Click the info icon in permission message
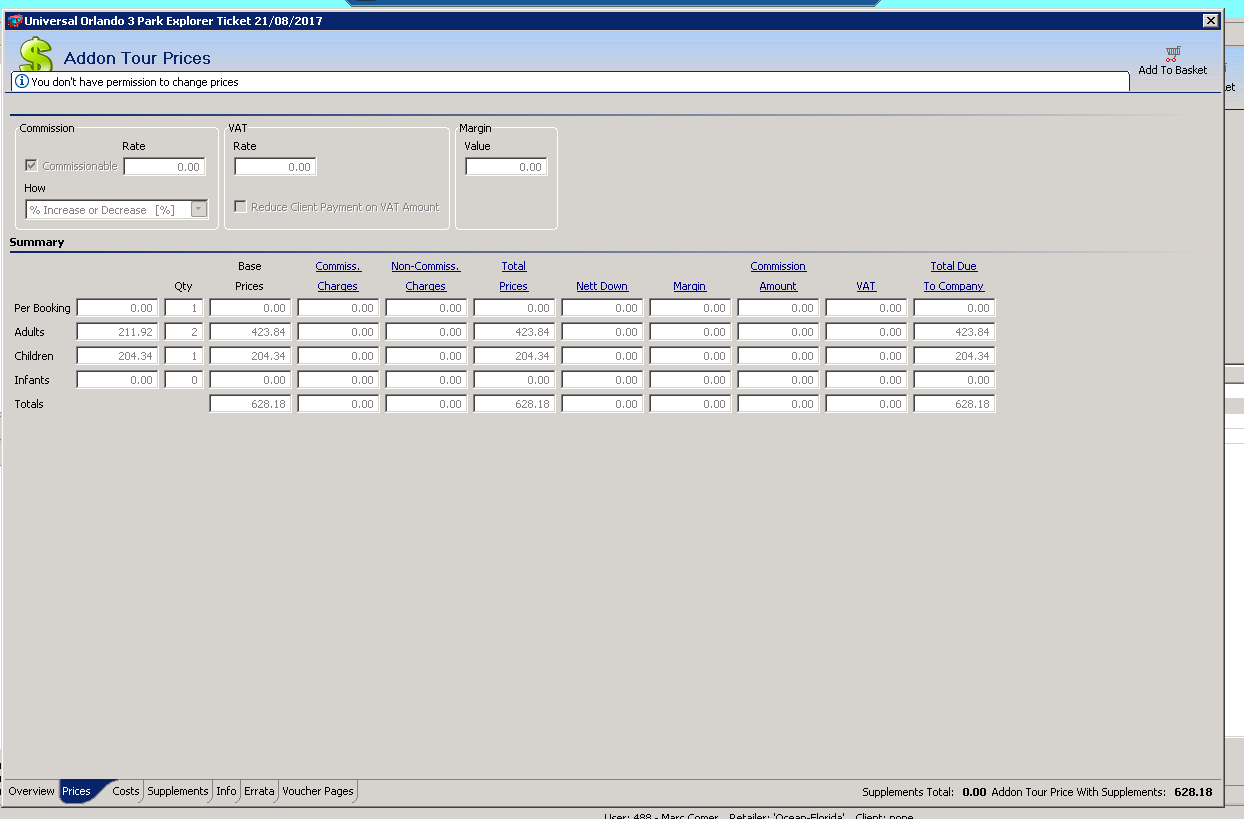Image resolution: width=1244 pixels, height=819 pixels. [21, 82]
